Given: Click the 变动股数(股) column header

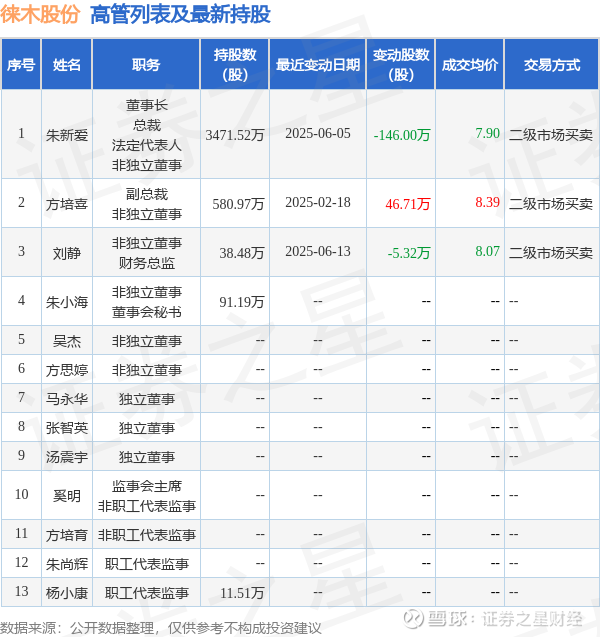Looking at the screenshot, I should (x=401, y=65).
